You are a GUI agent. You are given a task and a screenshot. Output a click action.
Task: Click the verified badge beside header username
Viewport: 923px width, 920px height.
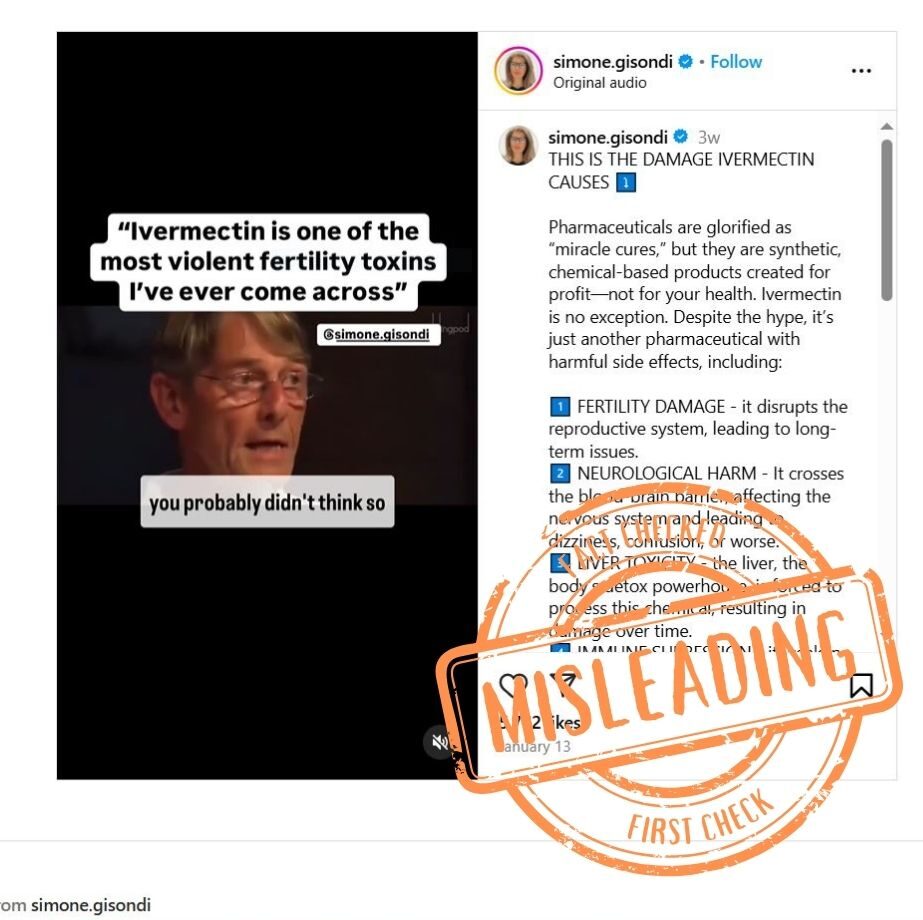click(x=685, y=61)
